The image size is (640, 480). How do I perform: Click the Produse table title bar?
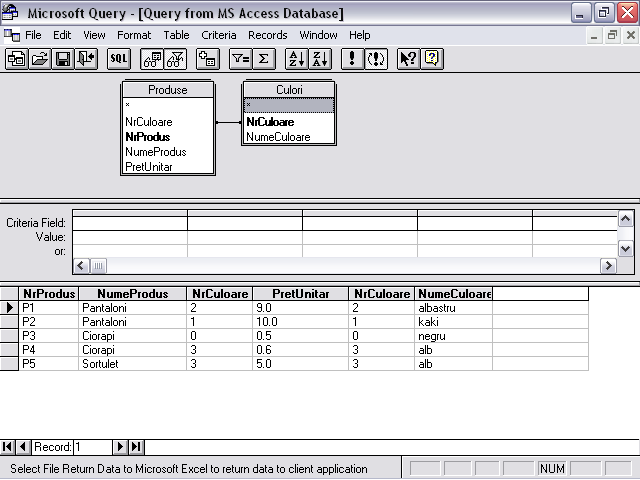point(168,89)
